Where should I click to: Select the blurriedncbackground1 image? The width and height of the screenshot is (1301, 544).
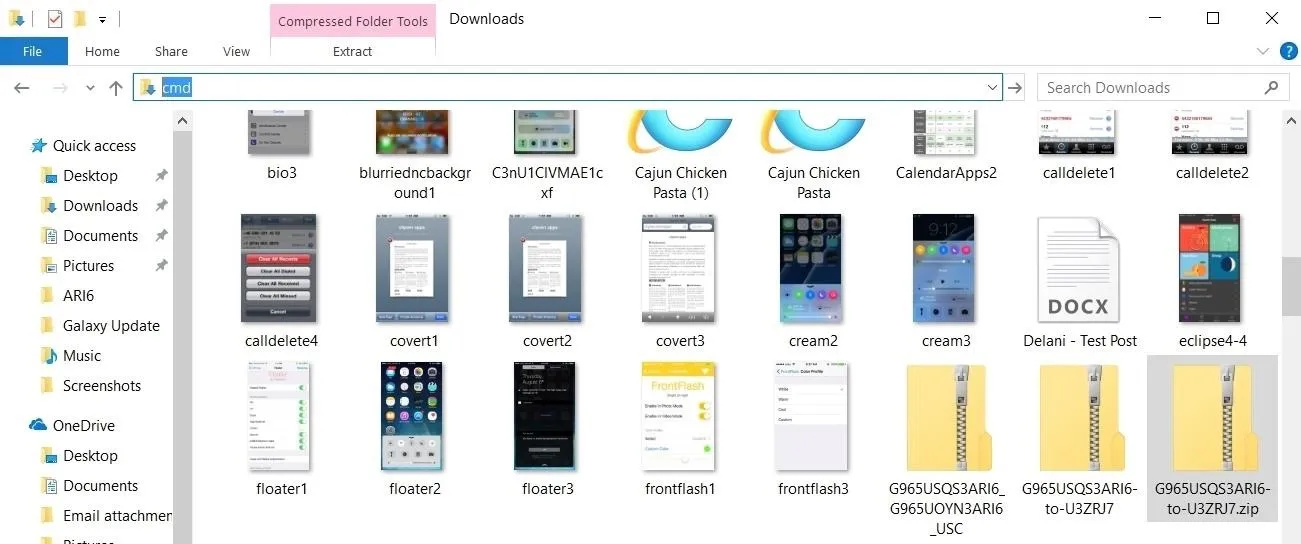point(414,155)
